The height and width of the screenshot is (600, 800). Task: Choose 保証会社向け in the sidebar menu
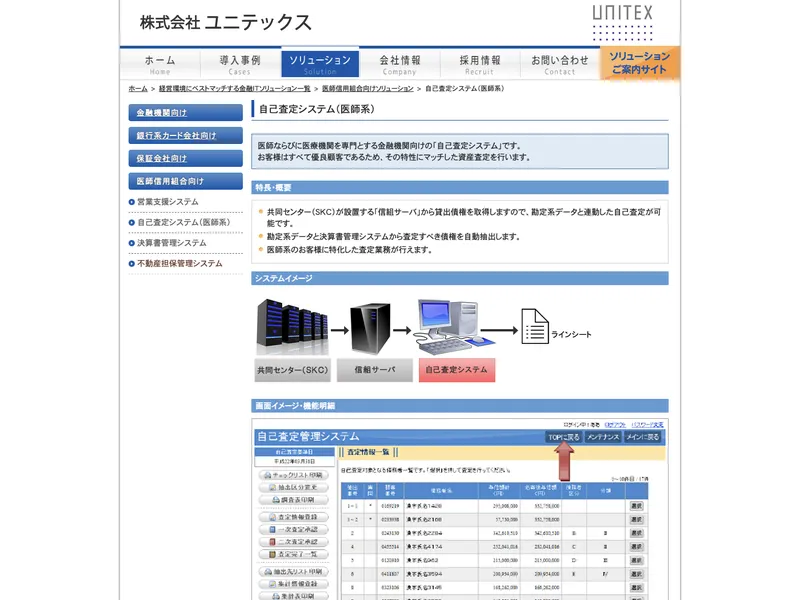point(186,158)
